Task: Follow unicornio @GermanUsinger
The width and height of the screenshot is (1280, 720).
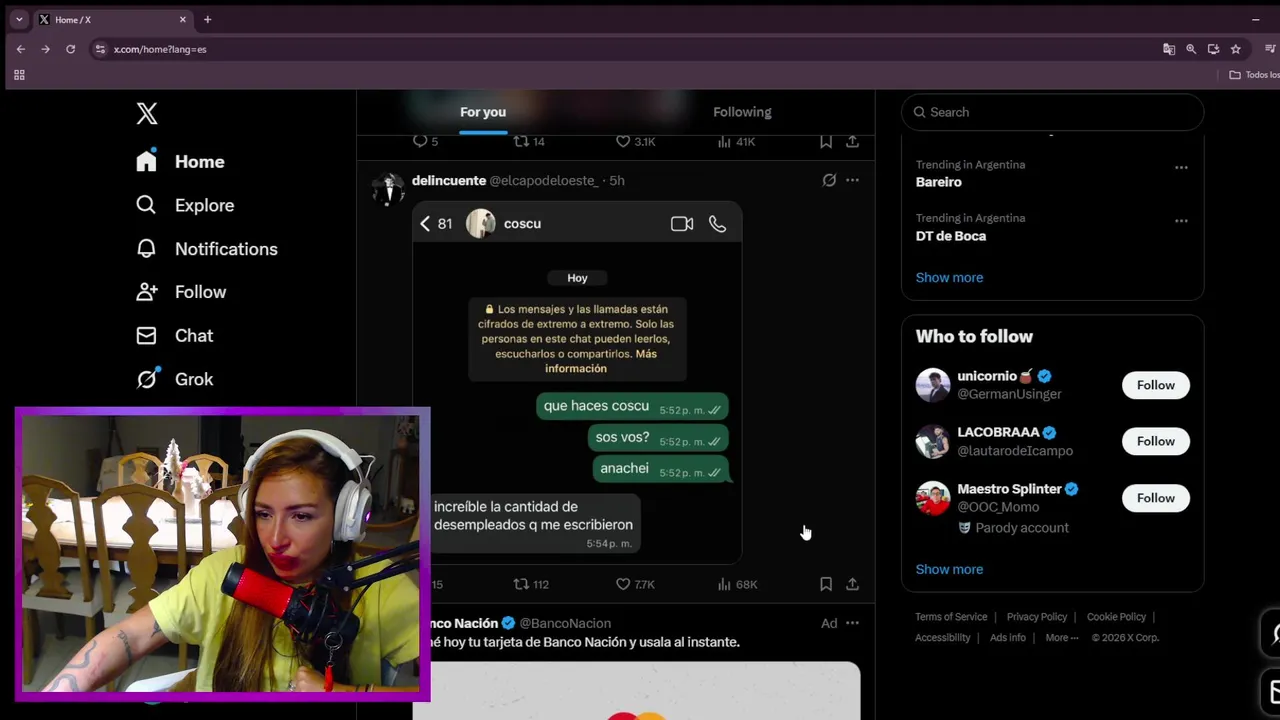Action: click(1155, 385)
